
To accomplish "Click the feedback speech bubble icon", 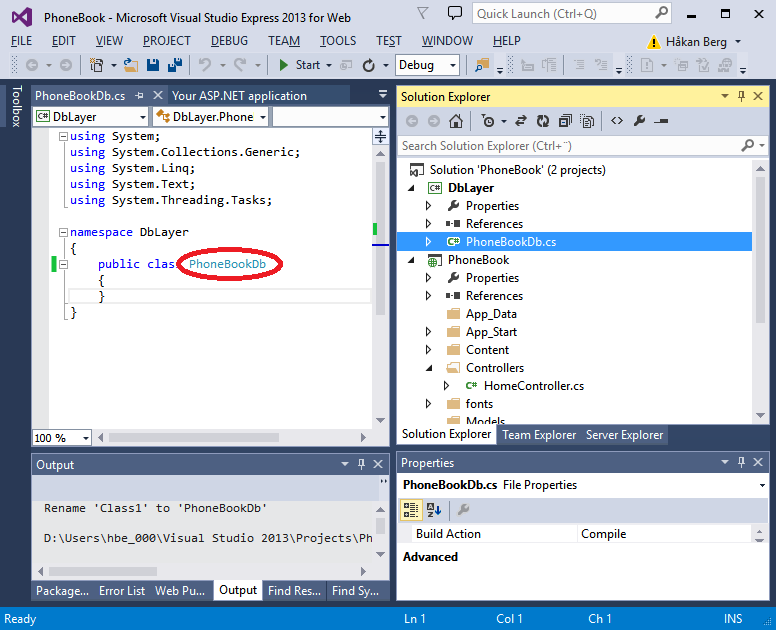I will coord(454,12).
